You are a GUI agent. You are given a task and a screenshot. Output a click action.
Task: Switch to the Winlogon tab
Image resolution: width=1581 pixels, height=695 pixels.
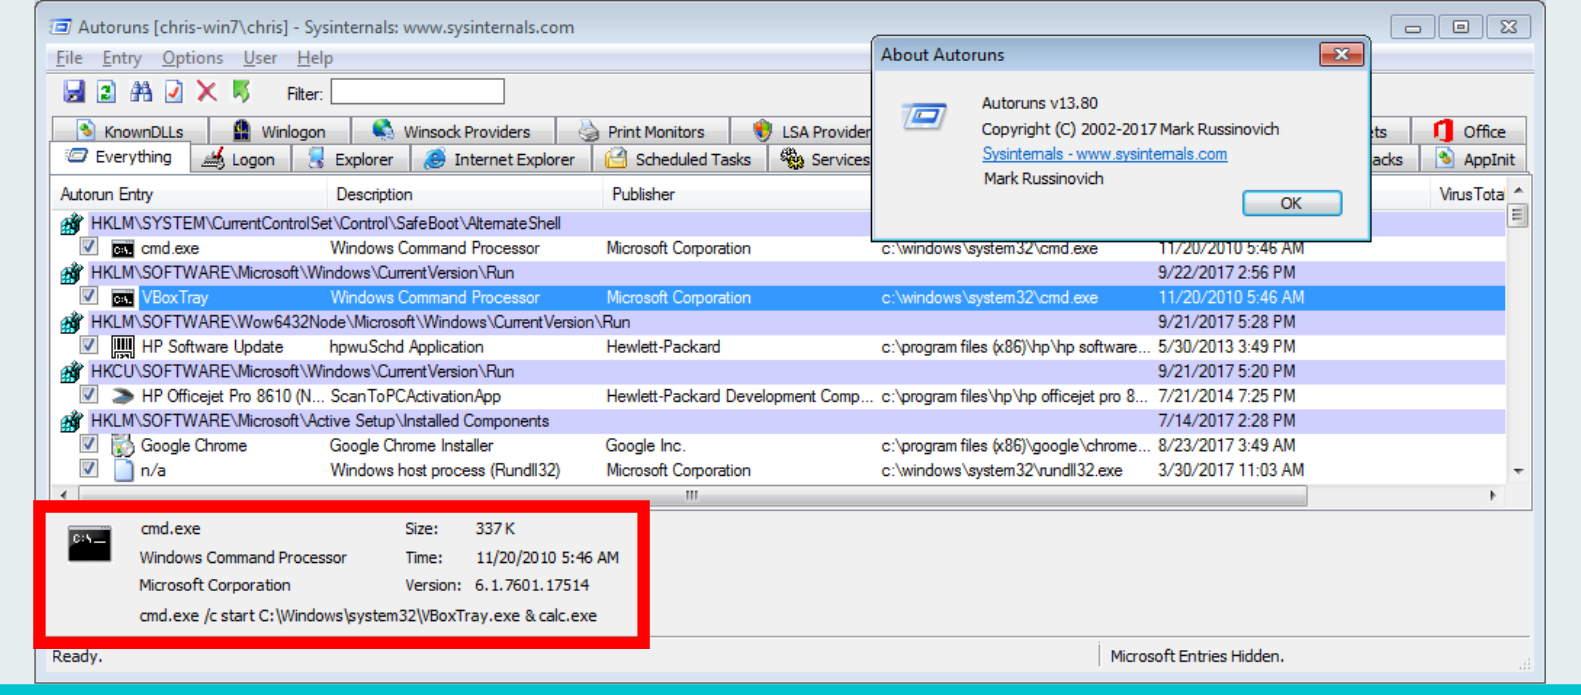tap(279, 131)
